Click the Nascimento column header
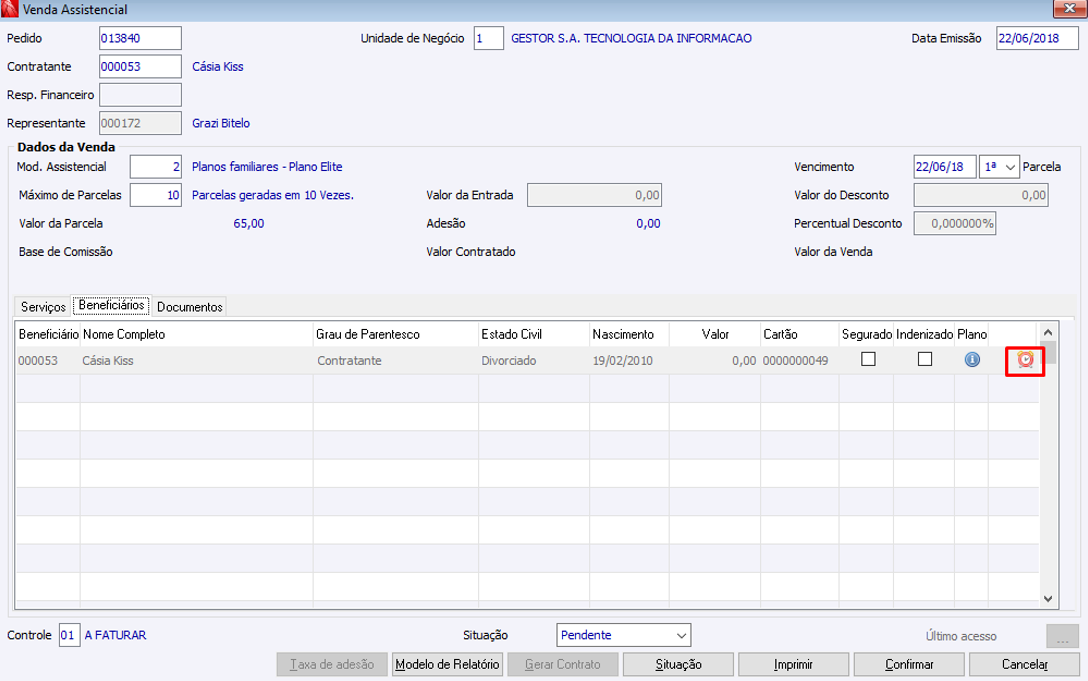Image resolution: width=1088 pixels, height=681 pixels. tap(629, 335)
